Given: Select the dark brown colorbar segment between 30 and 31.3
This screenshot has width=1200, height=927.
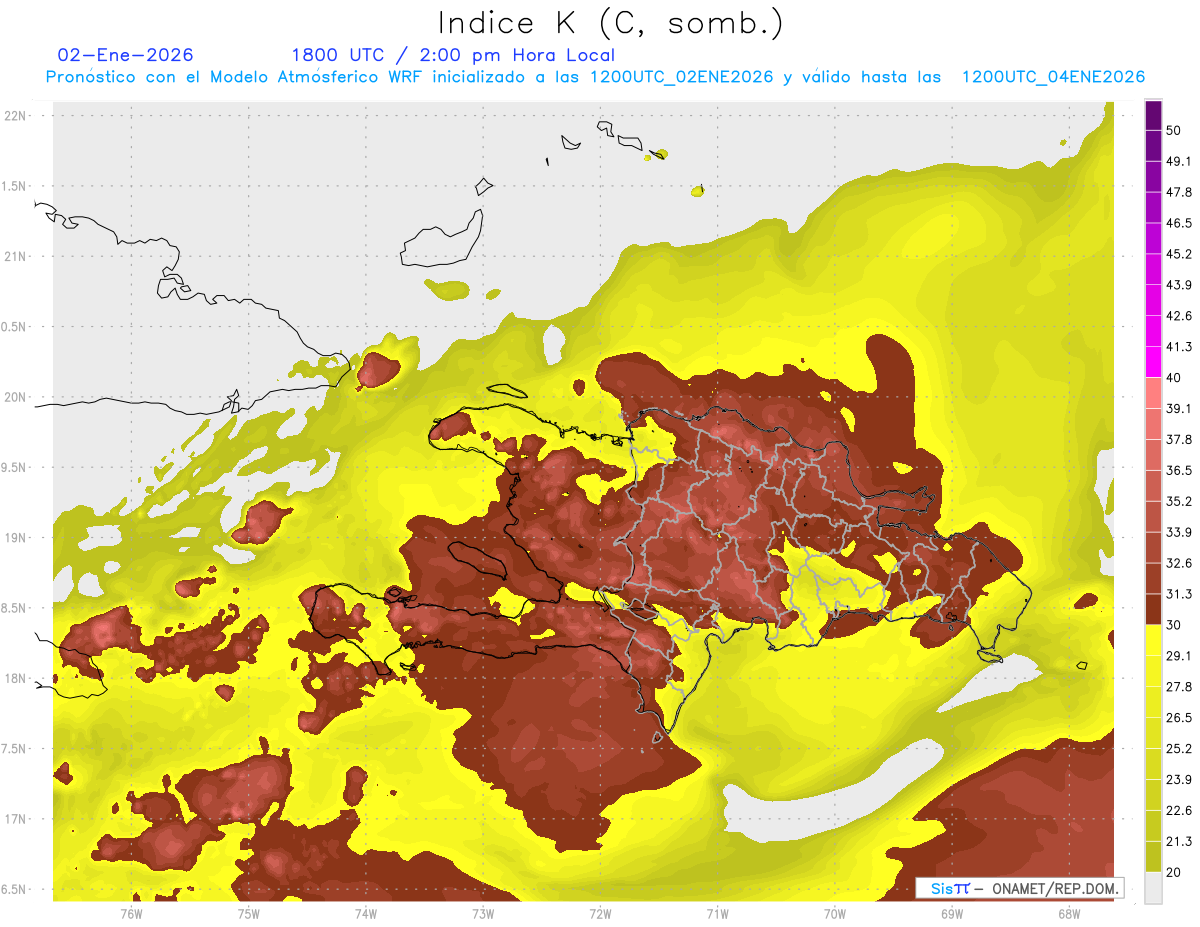Looking at the screenshot, I should [x=1154, y=609].
